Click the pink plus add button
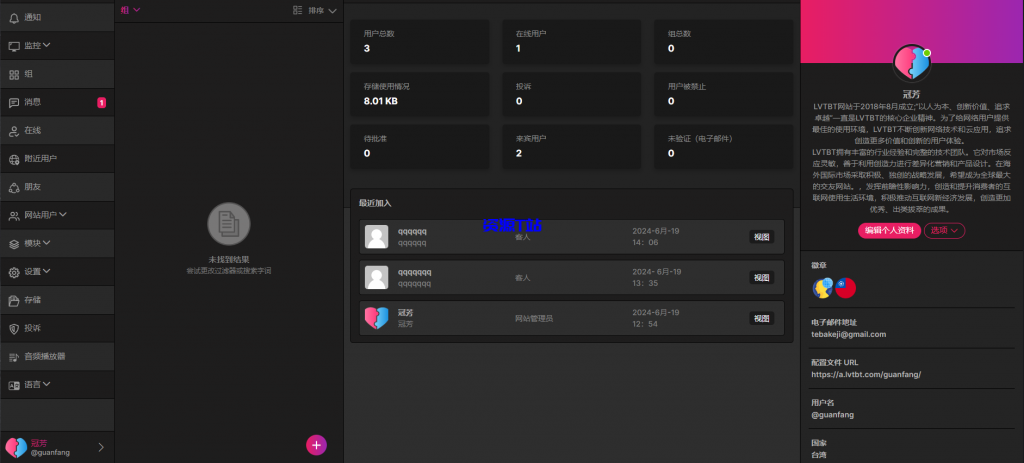The width and height of the screenshot is (1024, 463). (316, 445)
